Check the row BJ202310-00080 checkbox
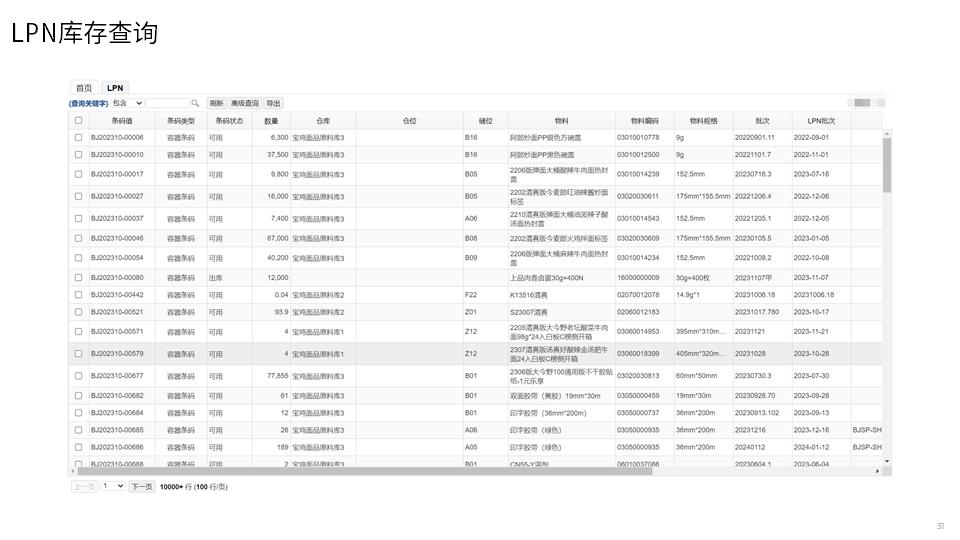 click(x=78, y=277)
